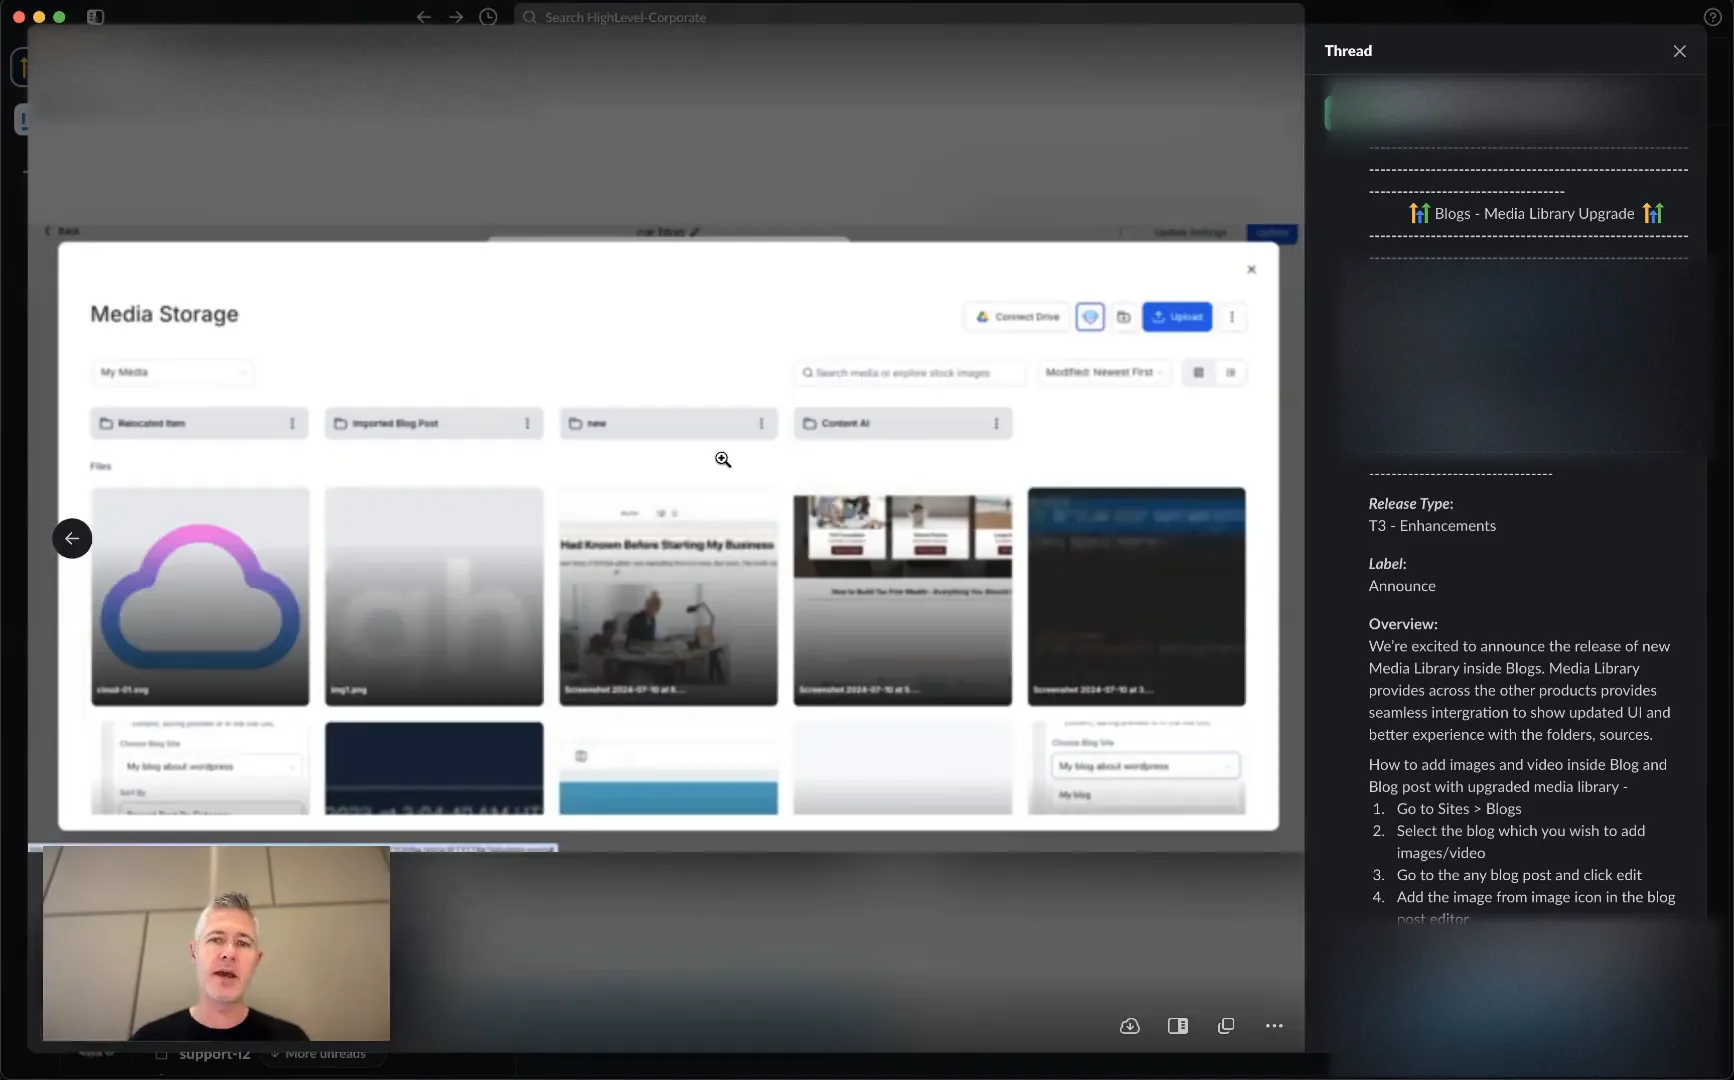Go back with the Slack back arrow

pos(424,17)
